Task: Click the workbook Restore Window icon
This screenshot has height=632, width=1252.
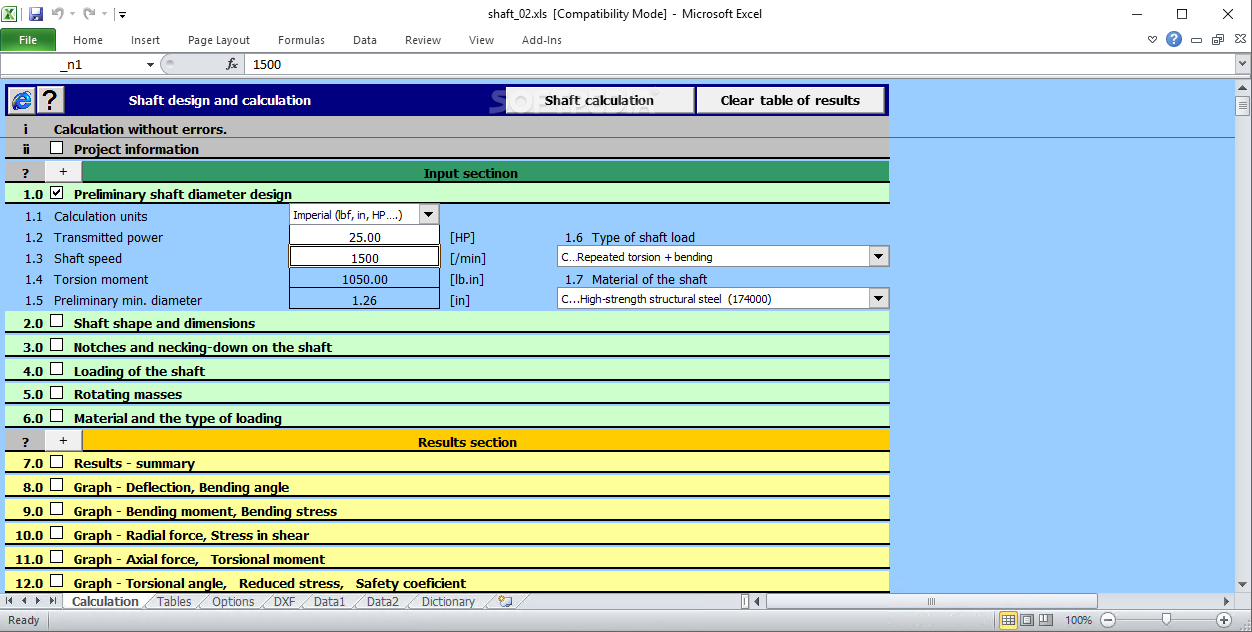Action: [1217, 40]
